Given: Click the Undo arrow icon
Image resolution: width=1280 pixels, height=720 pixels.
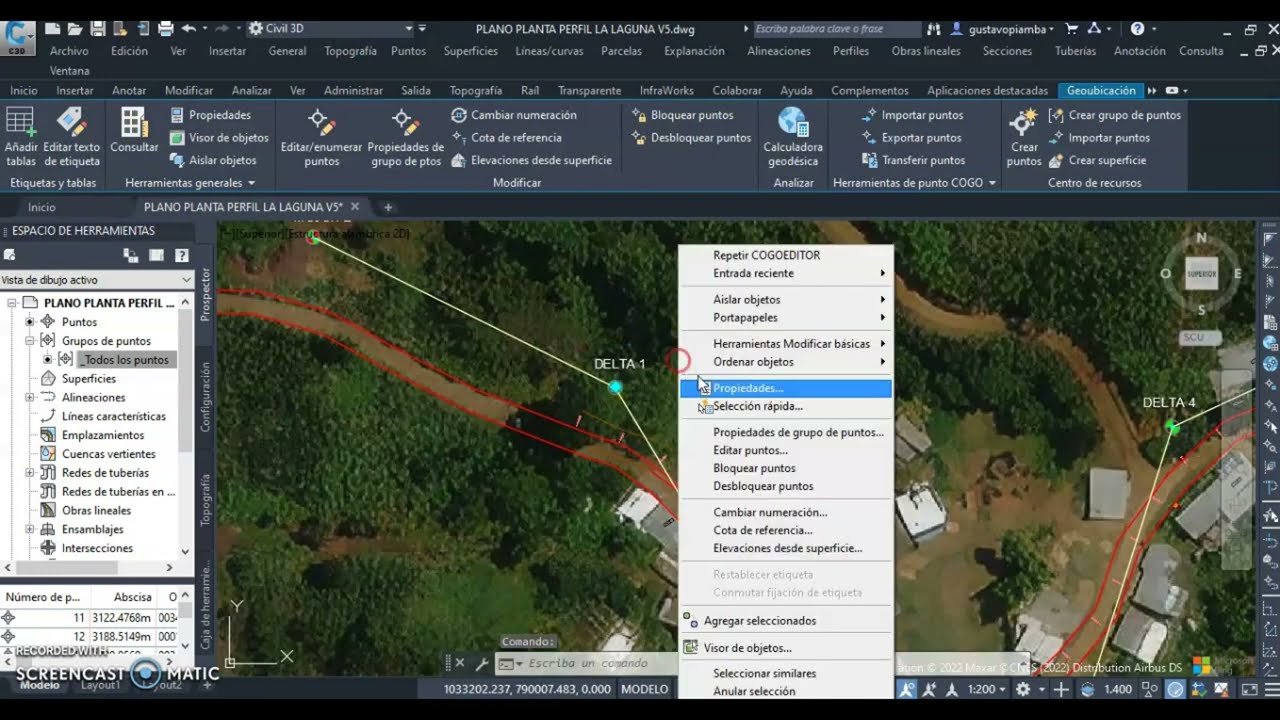Looking at the screenshot, I should tap(188, 29).
